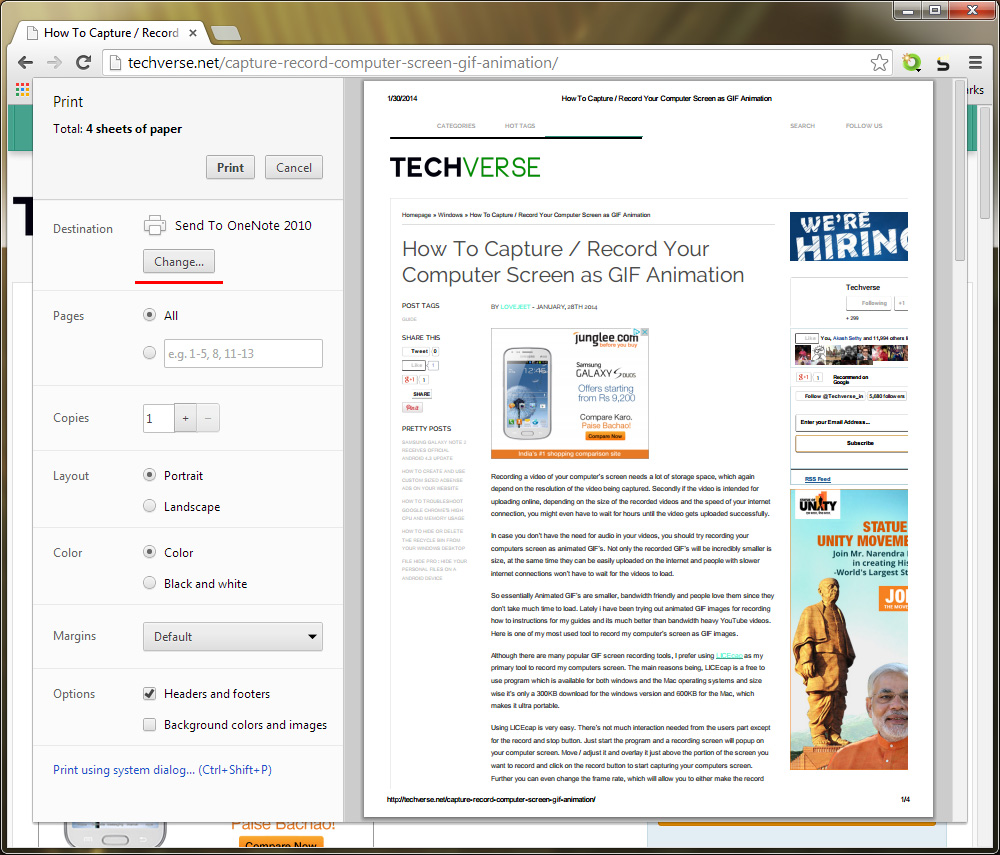Screen dimensions: 1000x855
Task: Click the browser Back arrow
Action: click(x=26, y=62)
